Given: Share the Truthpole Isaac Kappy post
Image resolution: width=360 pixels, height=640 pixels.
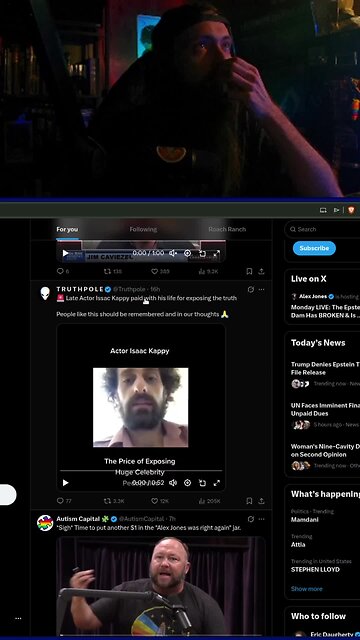Looking at the screenshot, I should click(x=261, y=501).
